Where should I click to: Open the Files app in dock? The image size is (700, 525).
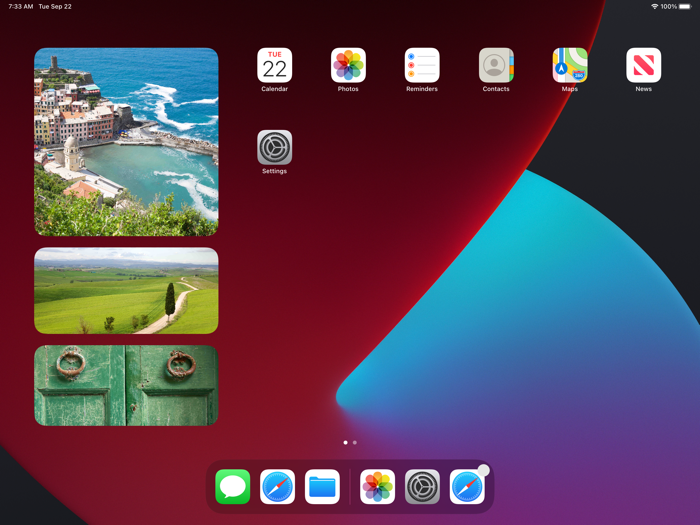(322, 487)
